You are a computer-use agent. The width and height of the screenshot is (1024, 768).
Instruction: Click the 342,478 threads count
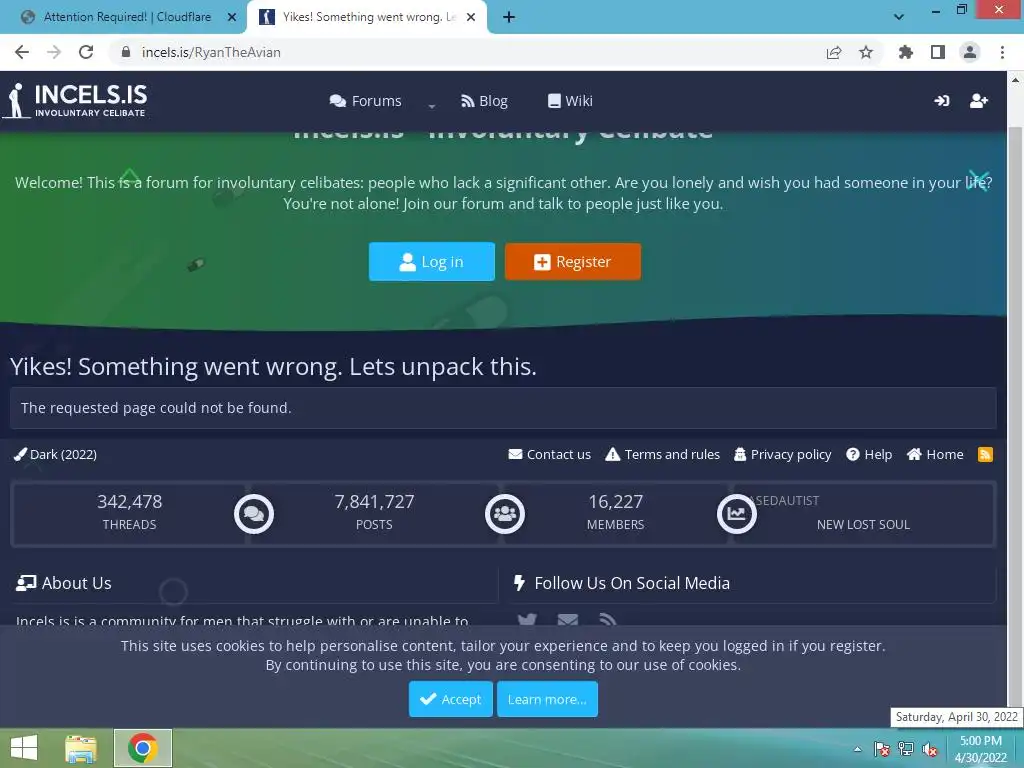coord(129,502)
